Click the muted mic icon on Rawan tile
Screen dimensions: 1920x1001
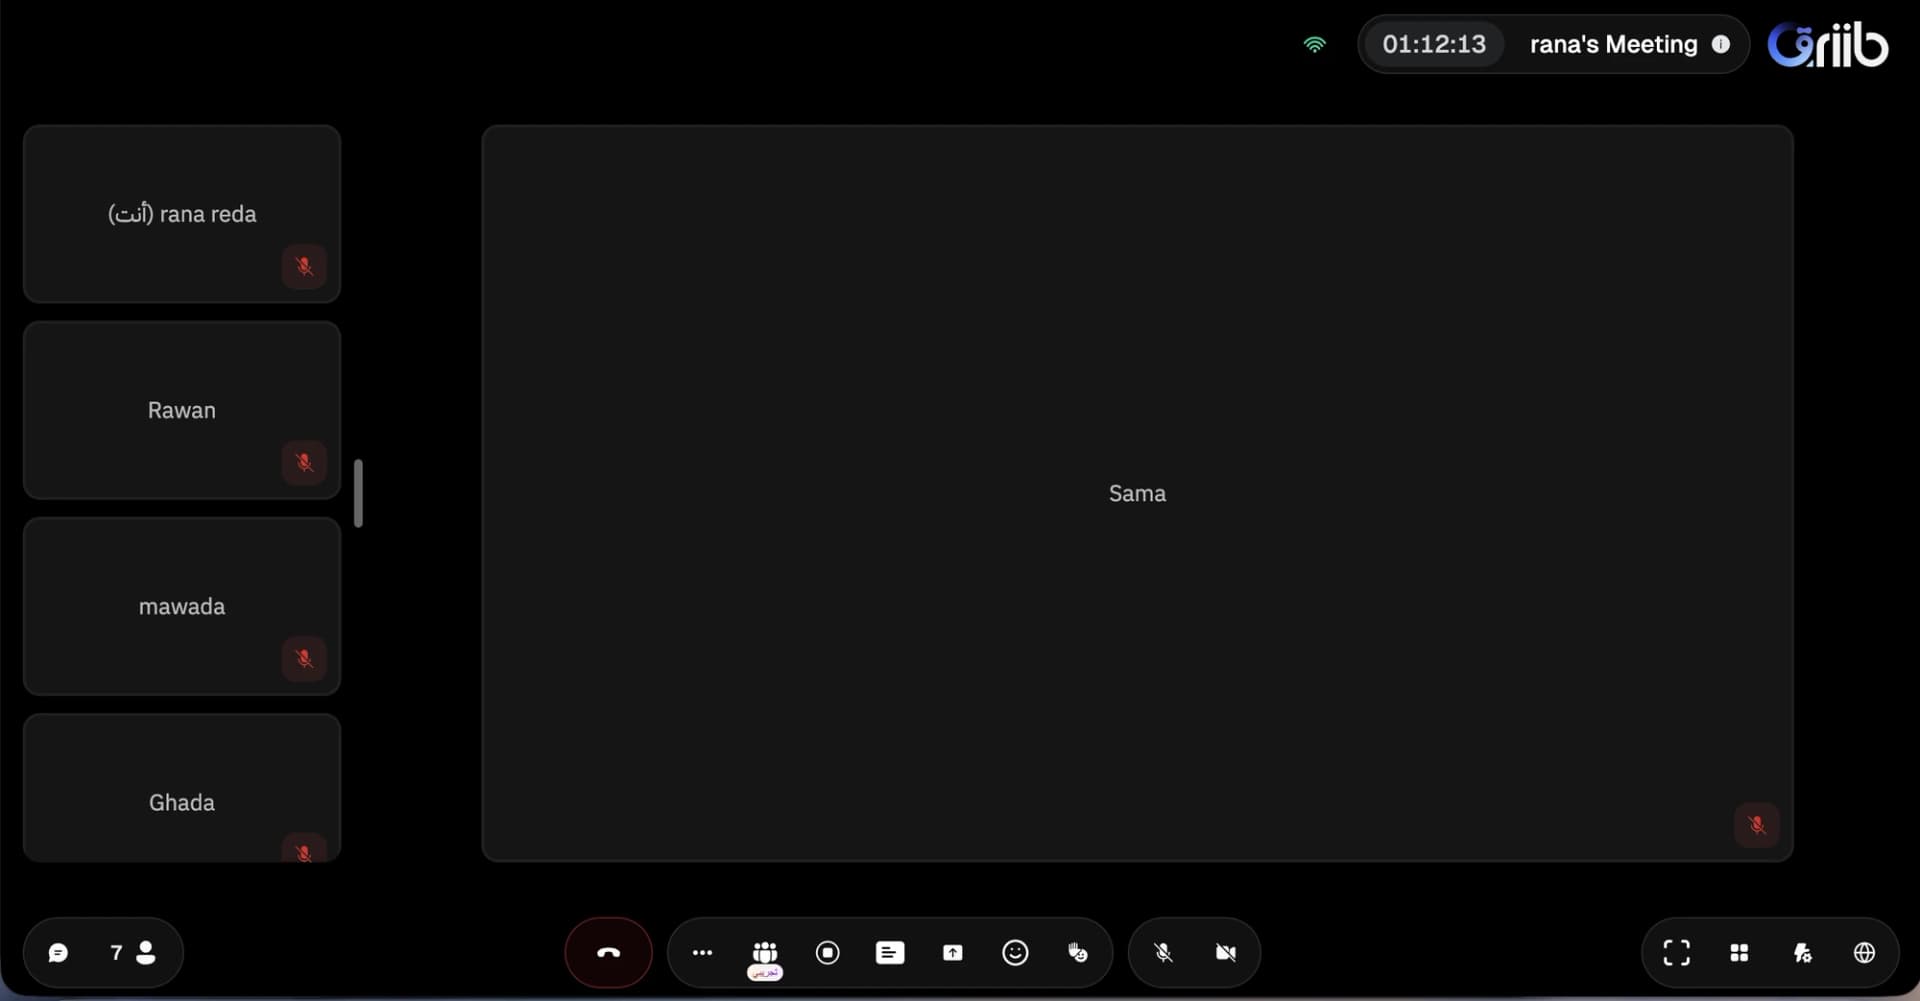click(304, 462)
